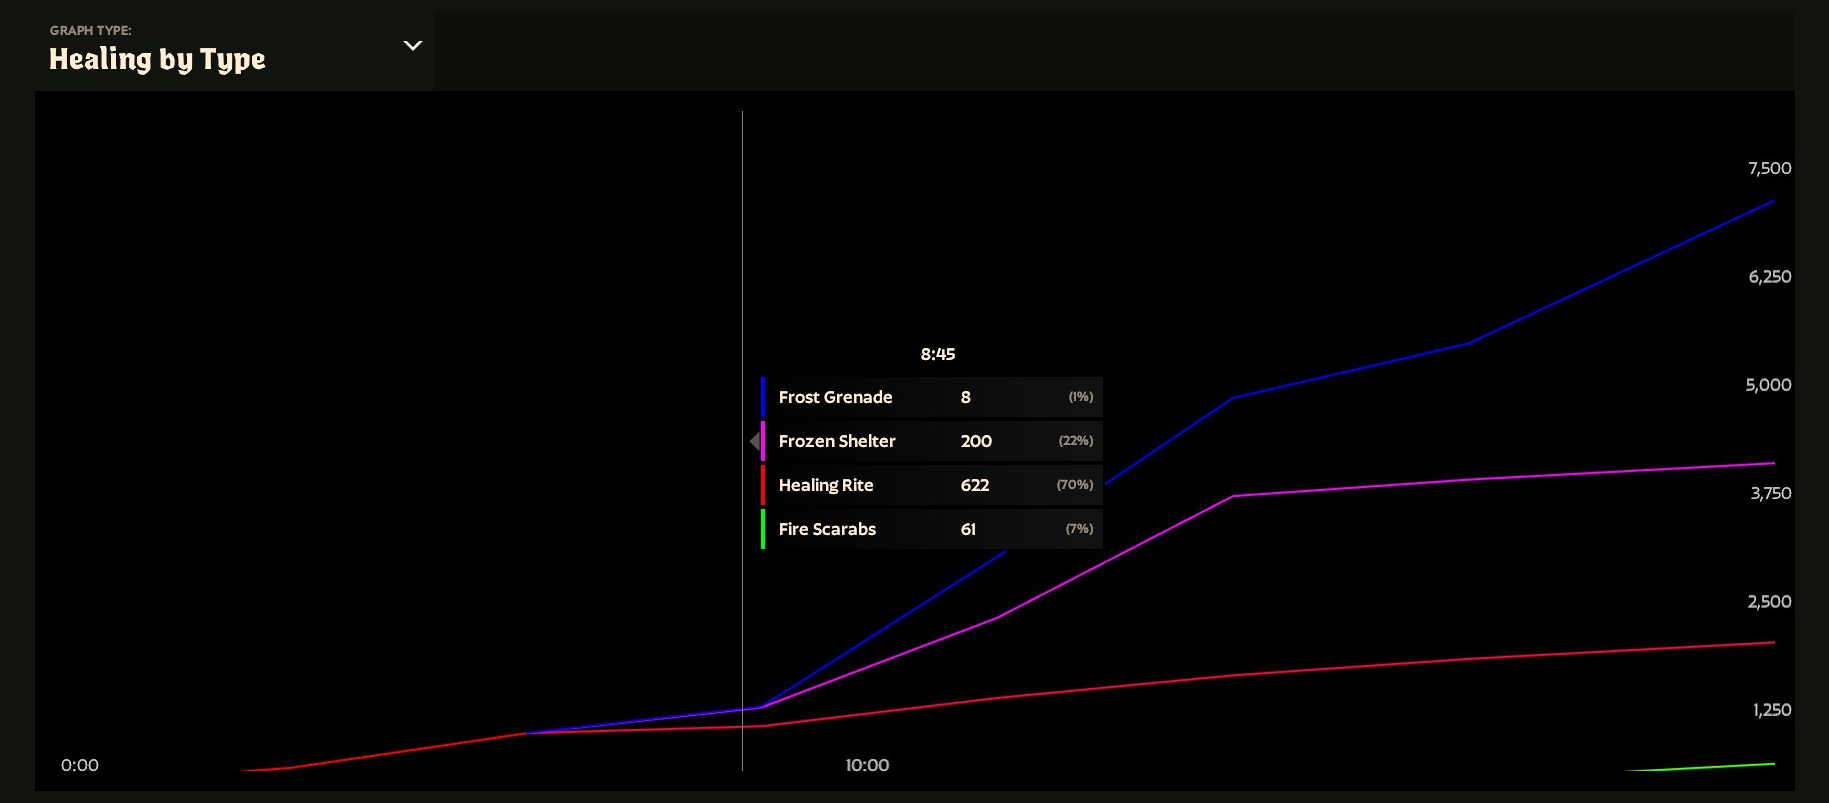Click the (70%) Healing Rite percentage

(1075, 485)
